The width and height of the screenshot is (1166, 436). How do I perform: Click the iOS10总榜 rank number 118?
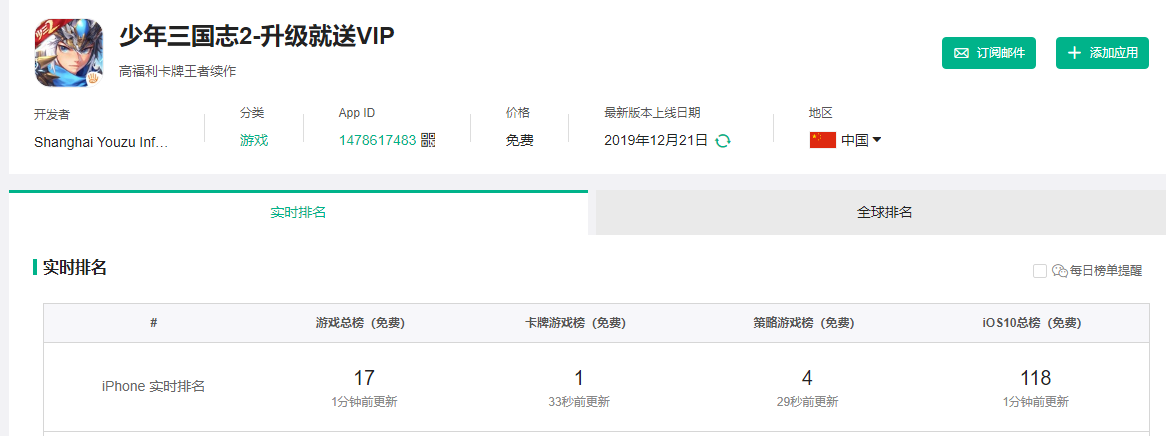point(1035,378)
